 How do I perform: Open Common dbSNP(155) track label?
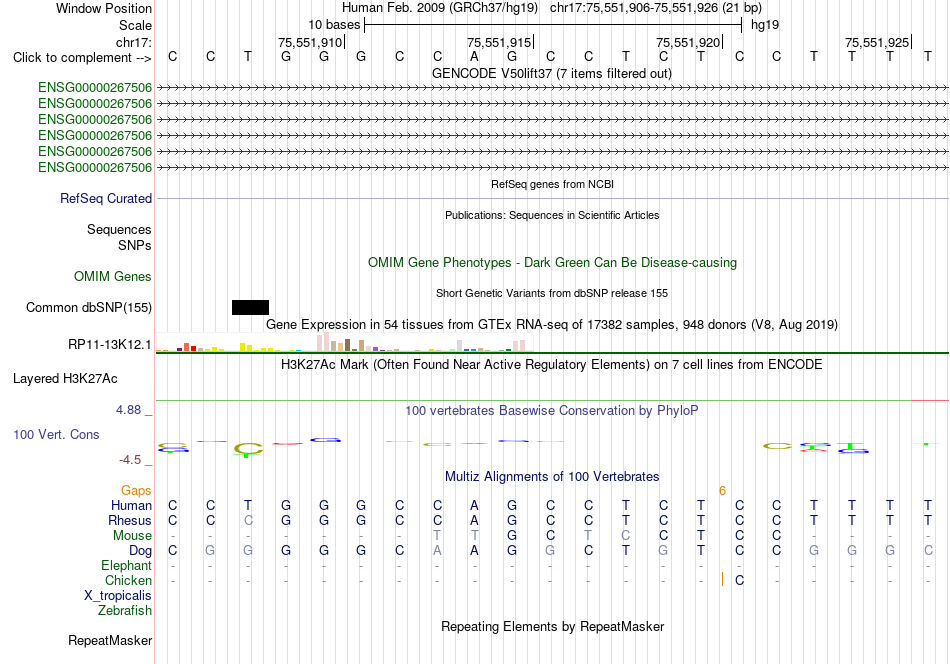pos(89,307)
